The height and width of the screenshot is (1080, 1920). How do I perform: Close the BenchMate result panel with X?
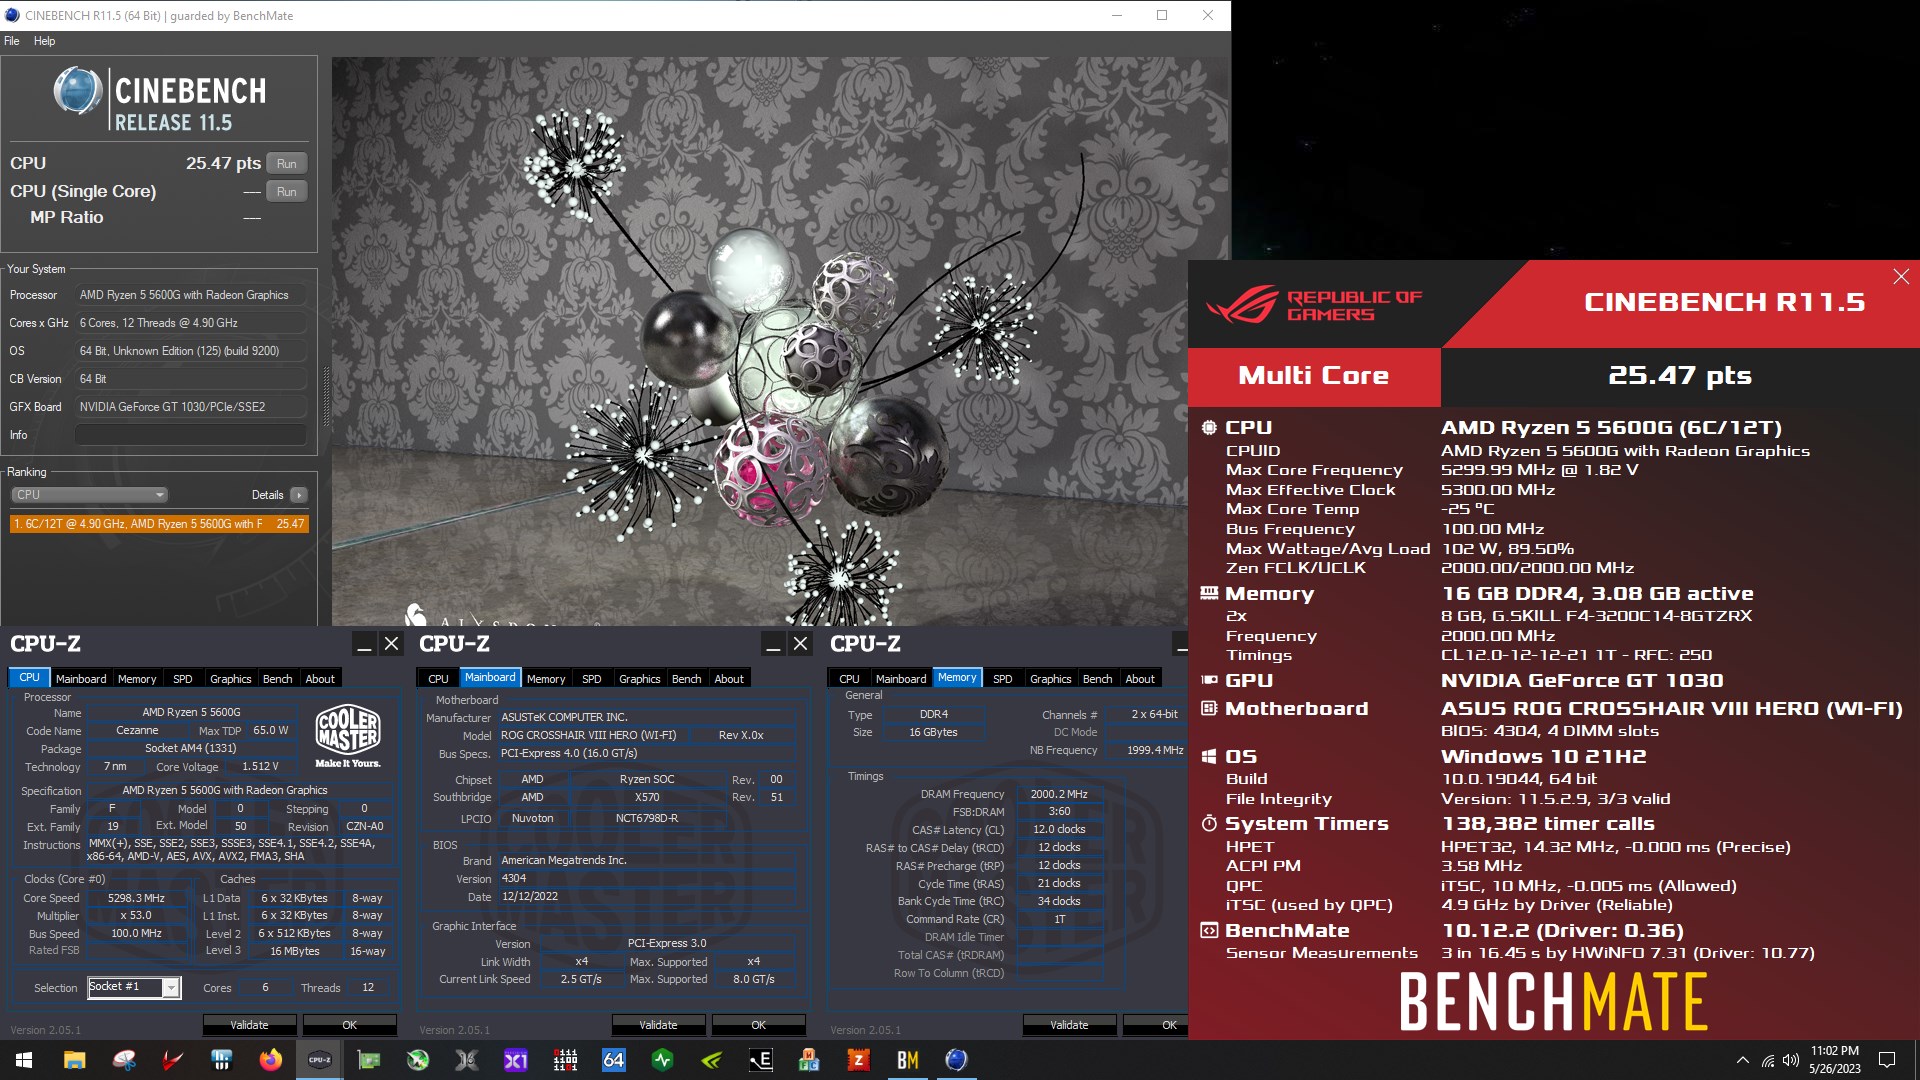coord(1901,277)
